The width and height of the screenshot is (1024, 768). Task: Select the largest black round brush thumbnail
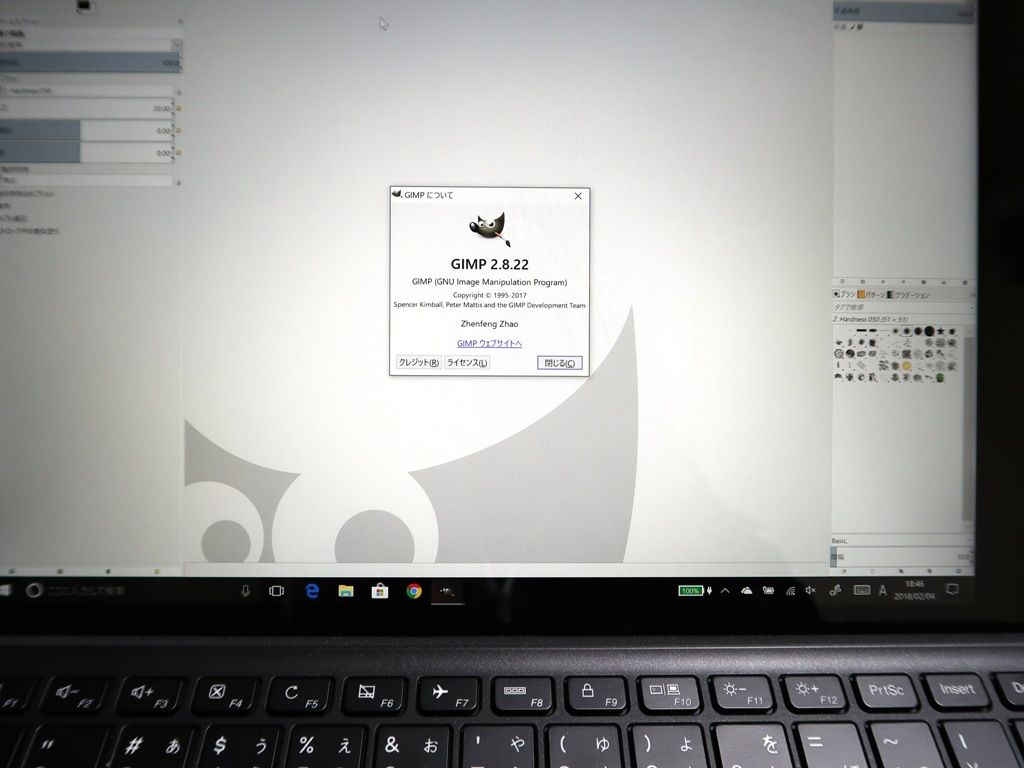pos(929,332)
